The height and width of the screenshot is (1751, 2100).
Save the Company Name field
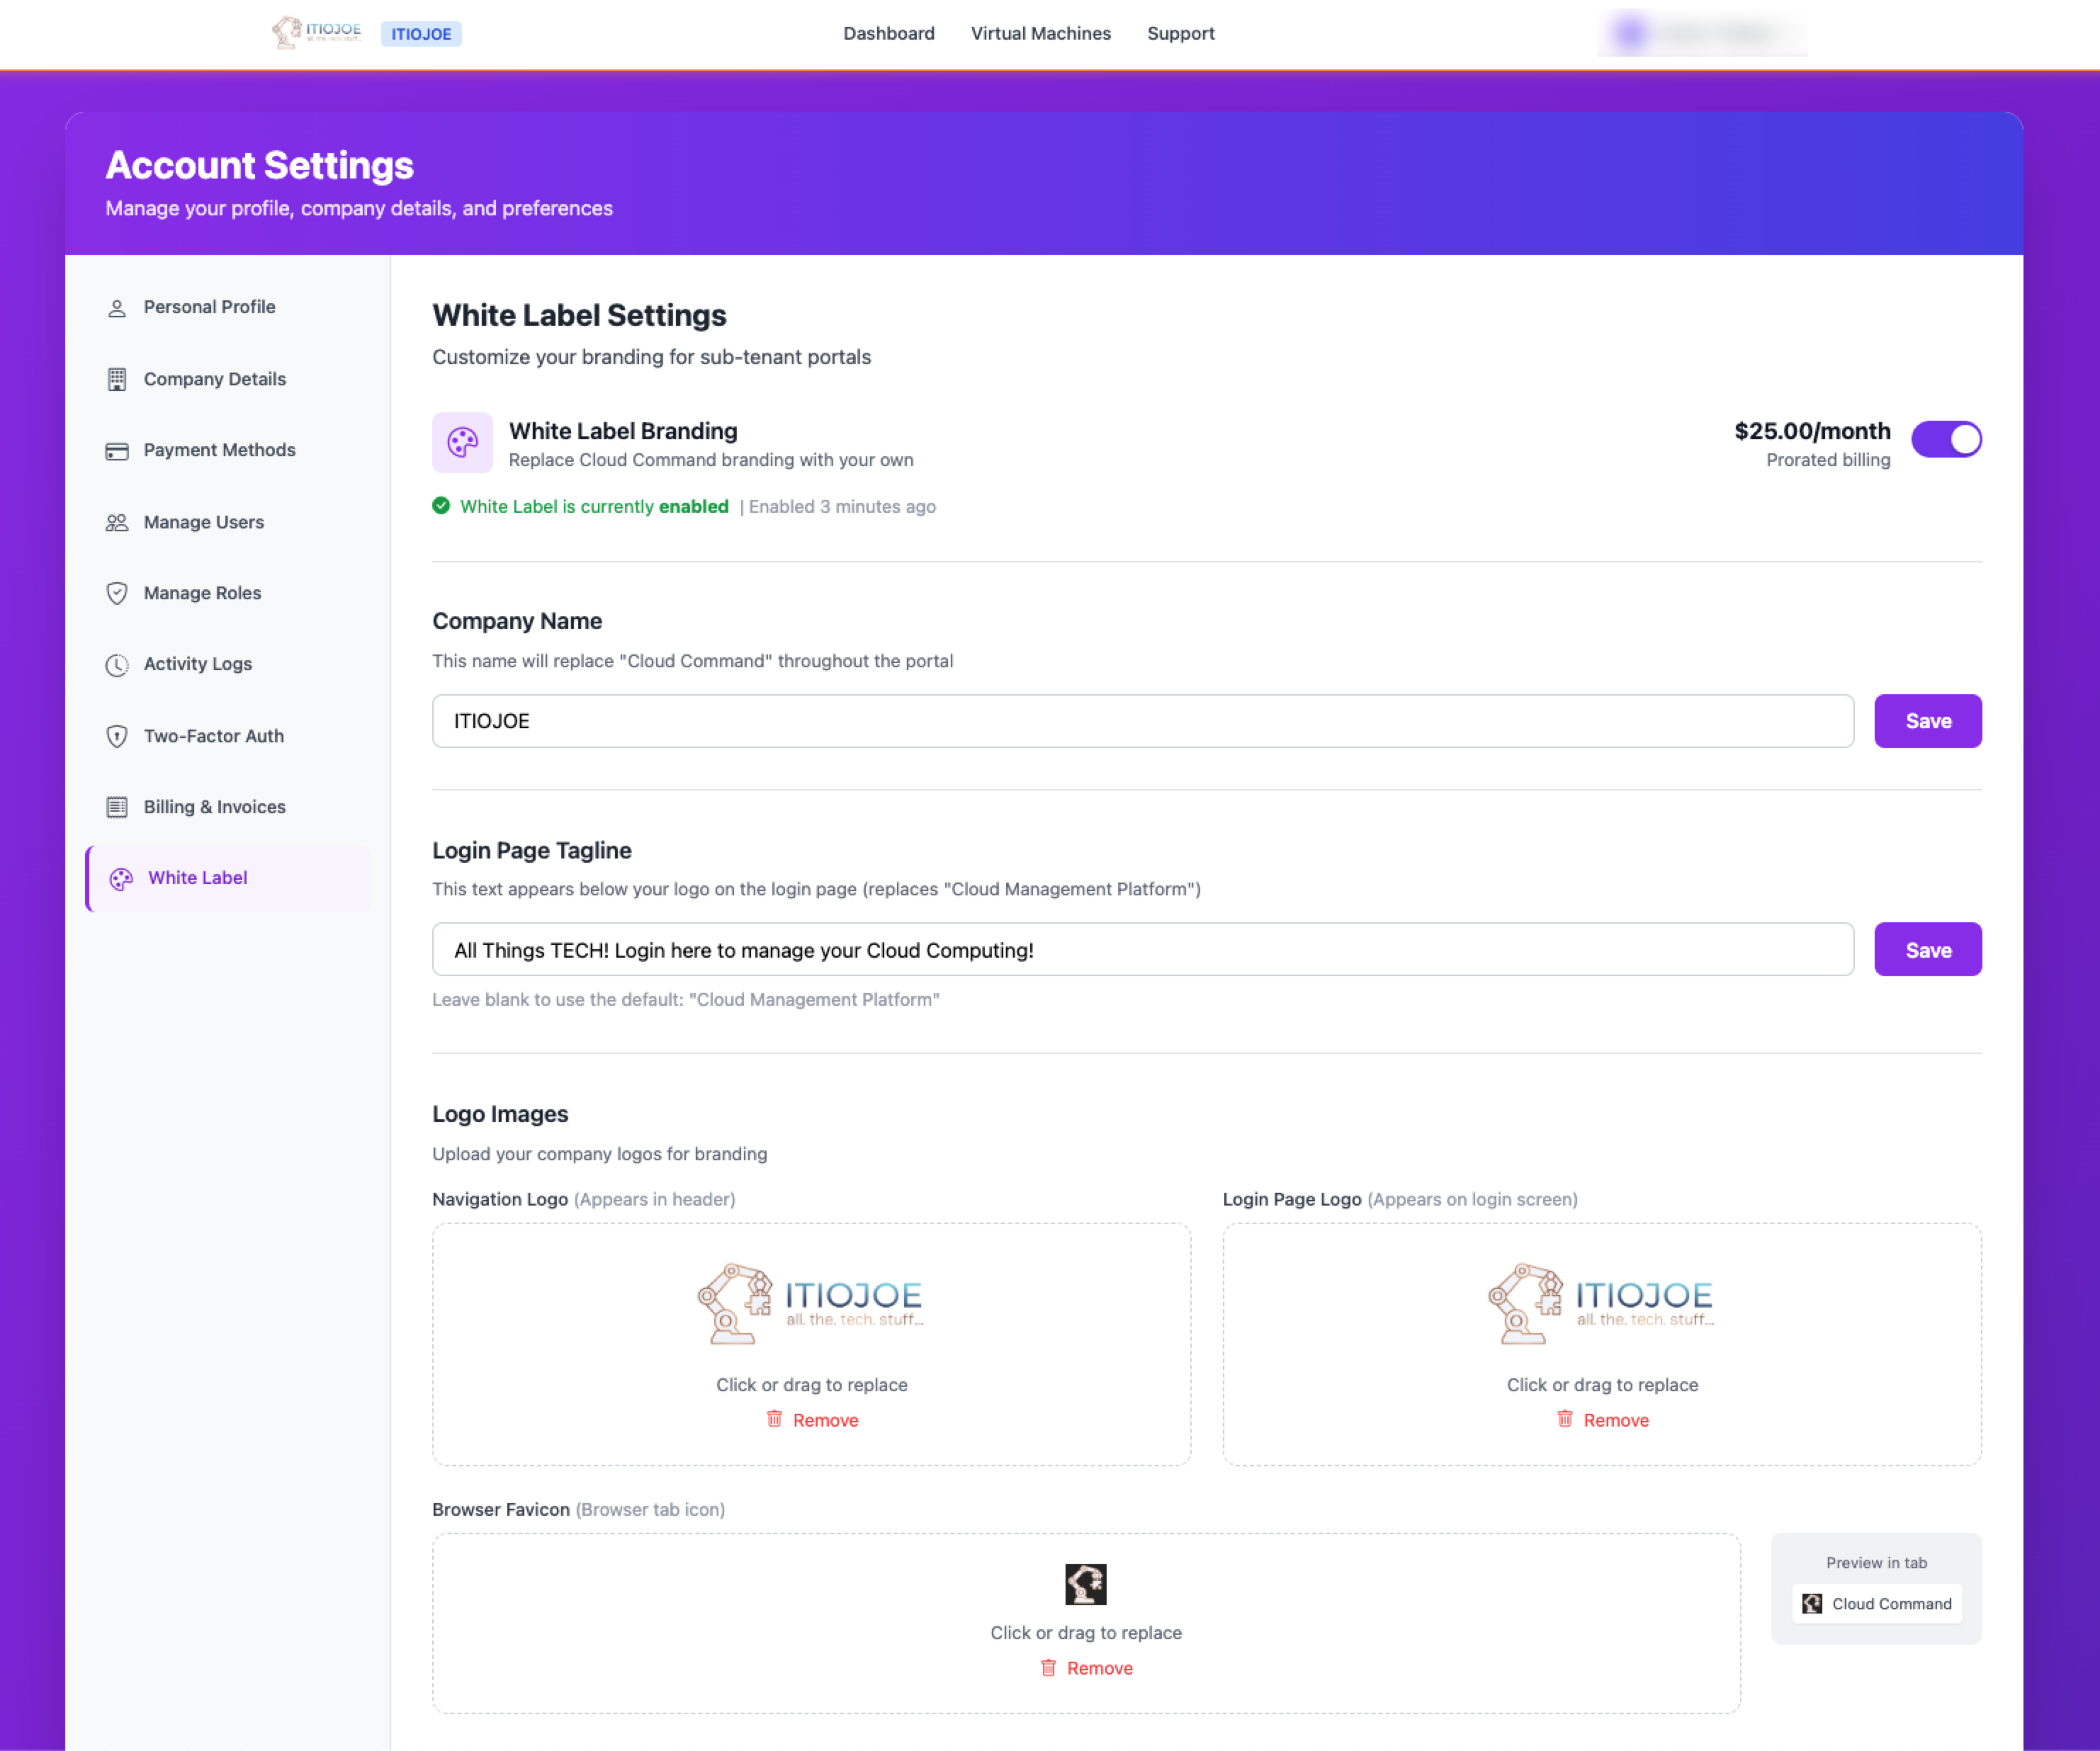pyautogui.click(x=1928, y=720)
